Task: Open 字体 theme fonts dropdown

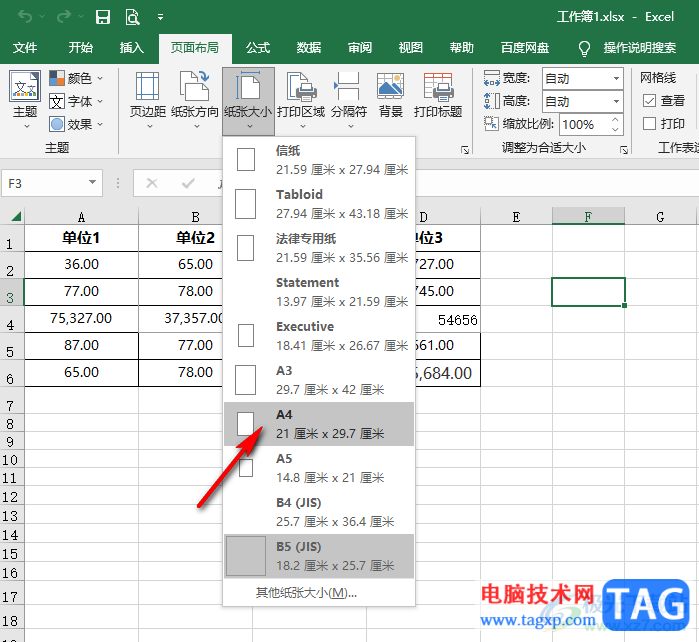Action: point(76,101)
